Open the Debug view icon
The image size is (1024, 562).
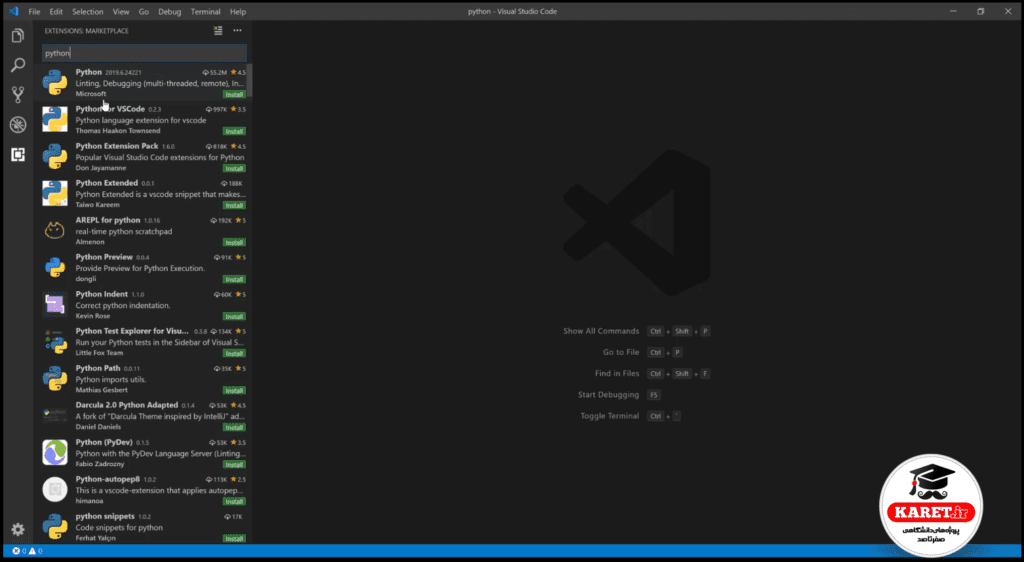tap(18, 125)
